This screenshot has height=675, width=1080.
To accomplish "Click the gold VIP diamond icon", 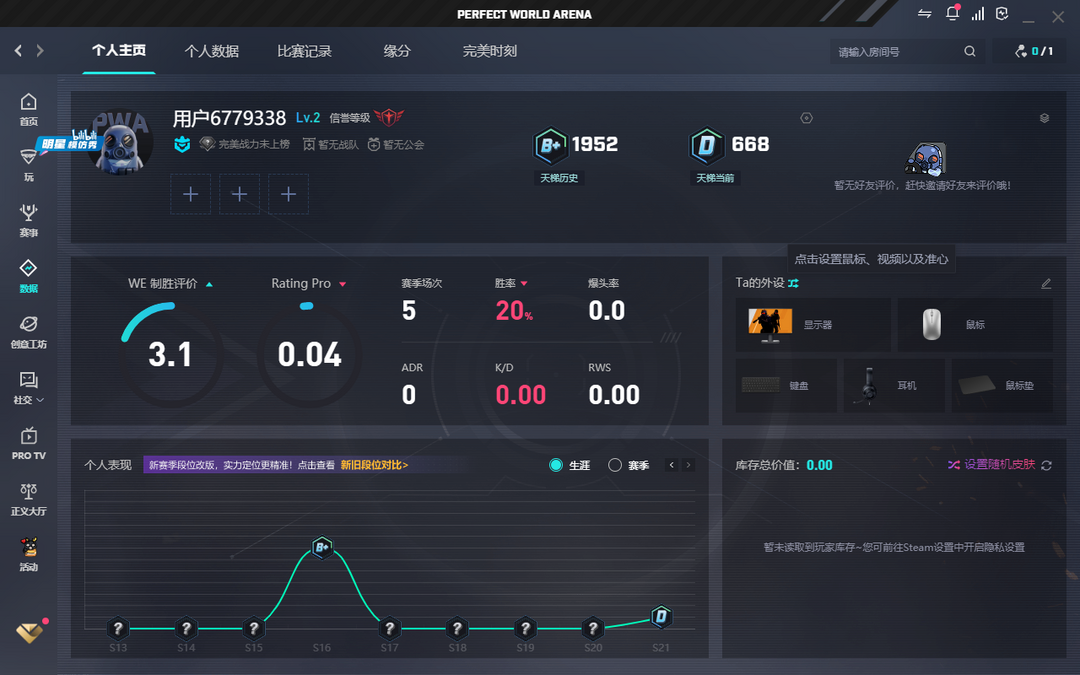I will (x=29, y=632).
